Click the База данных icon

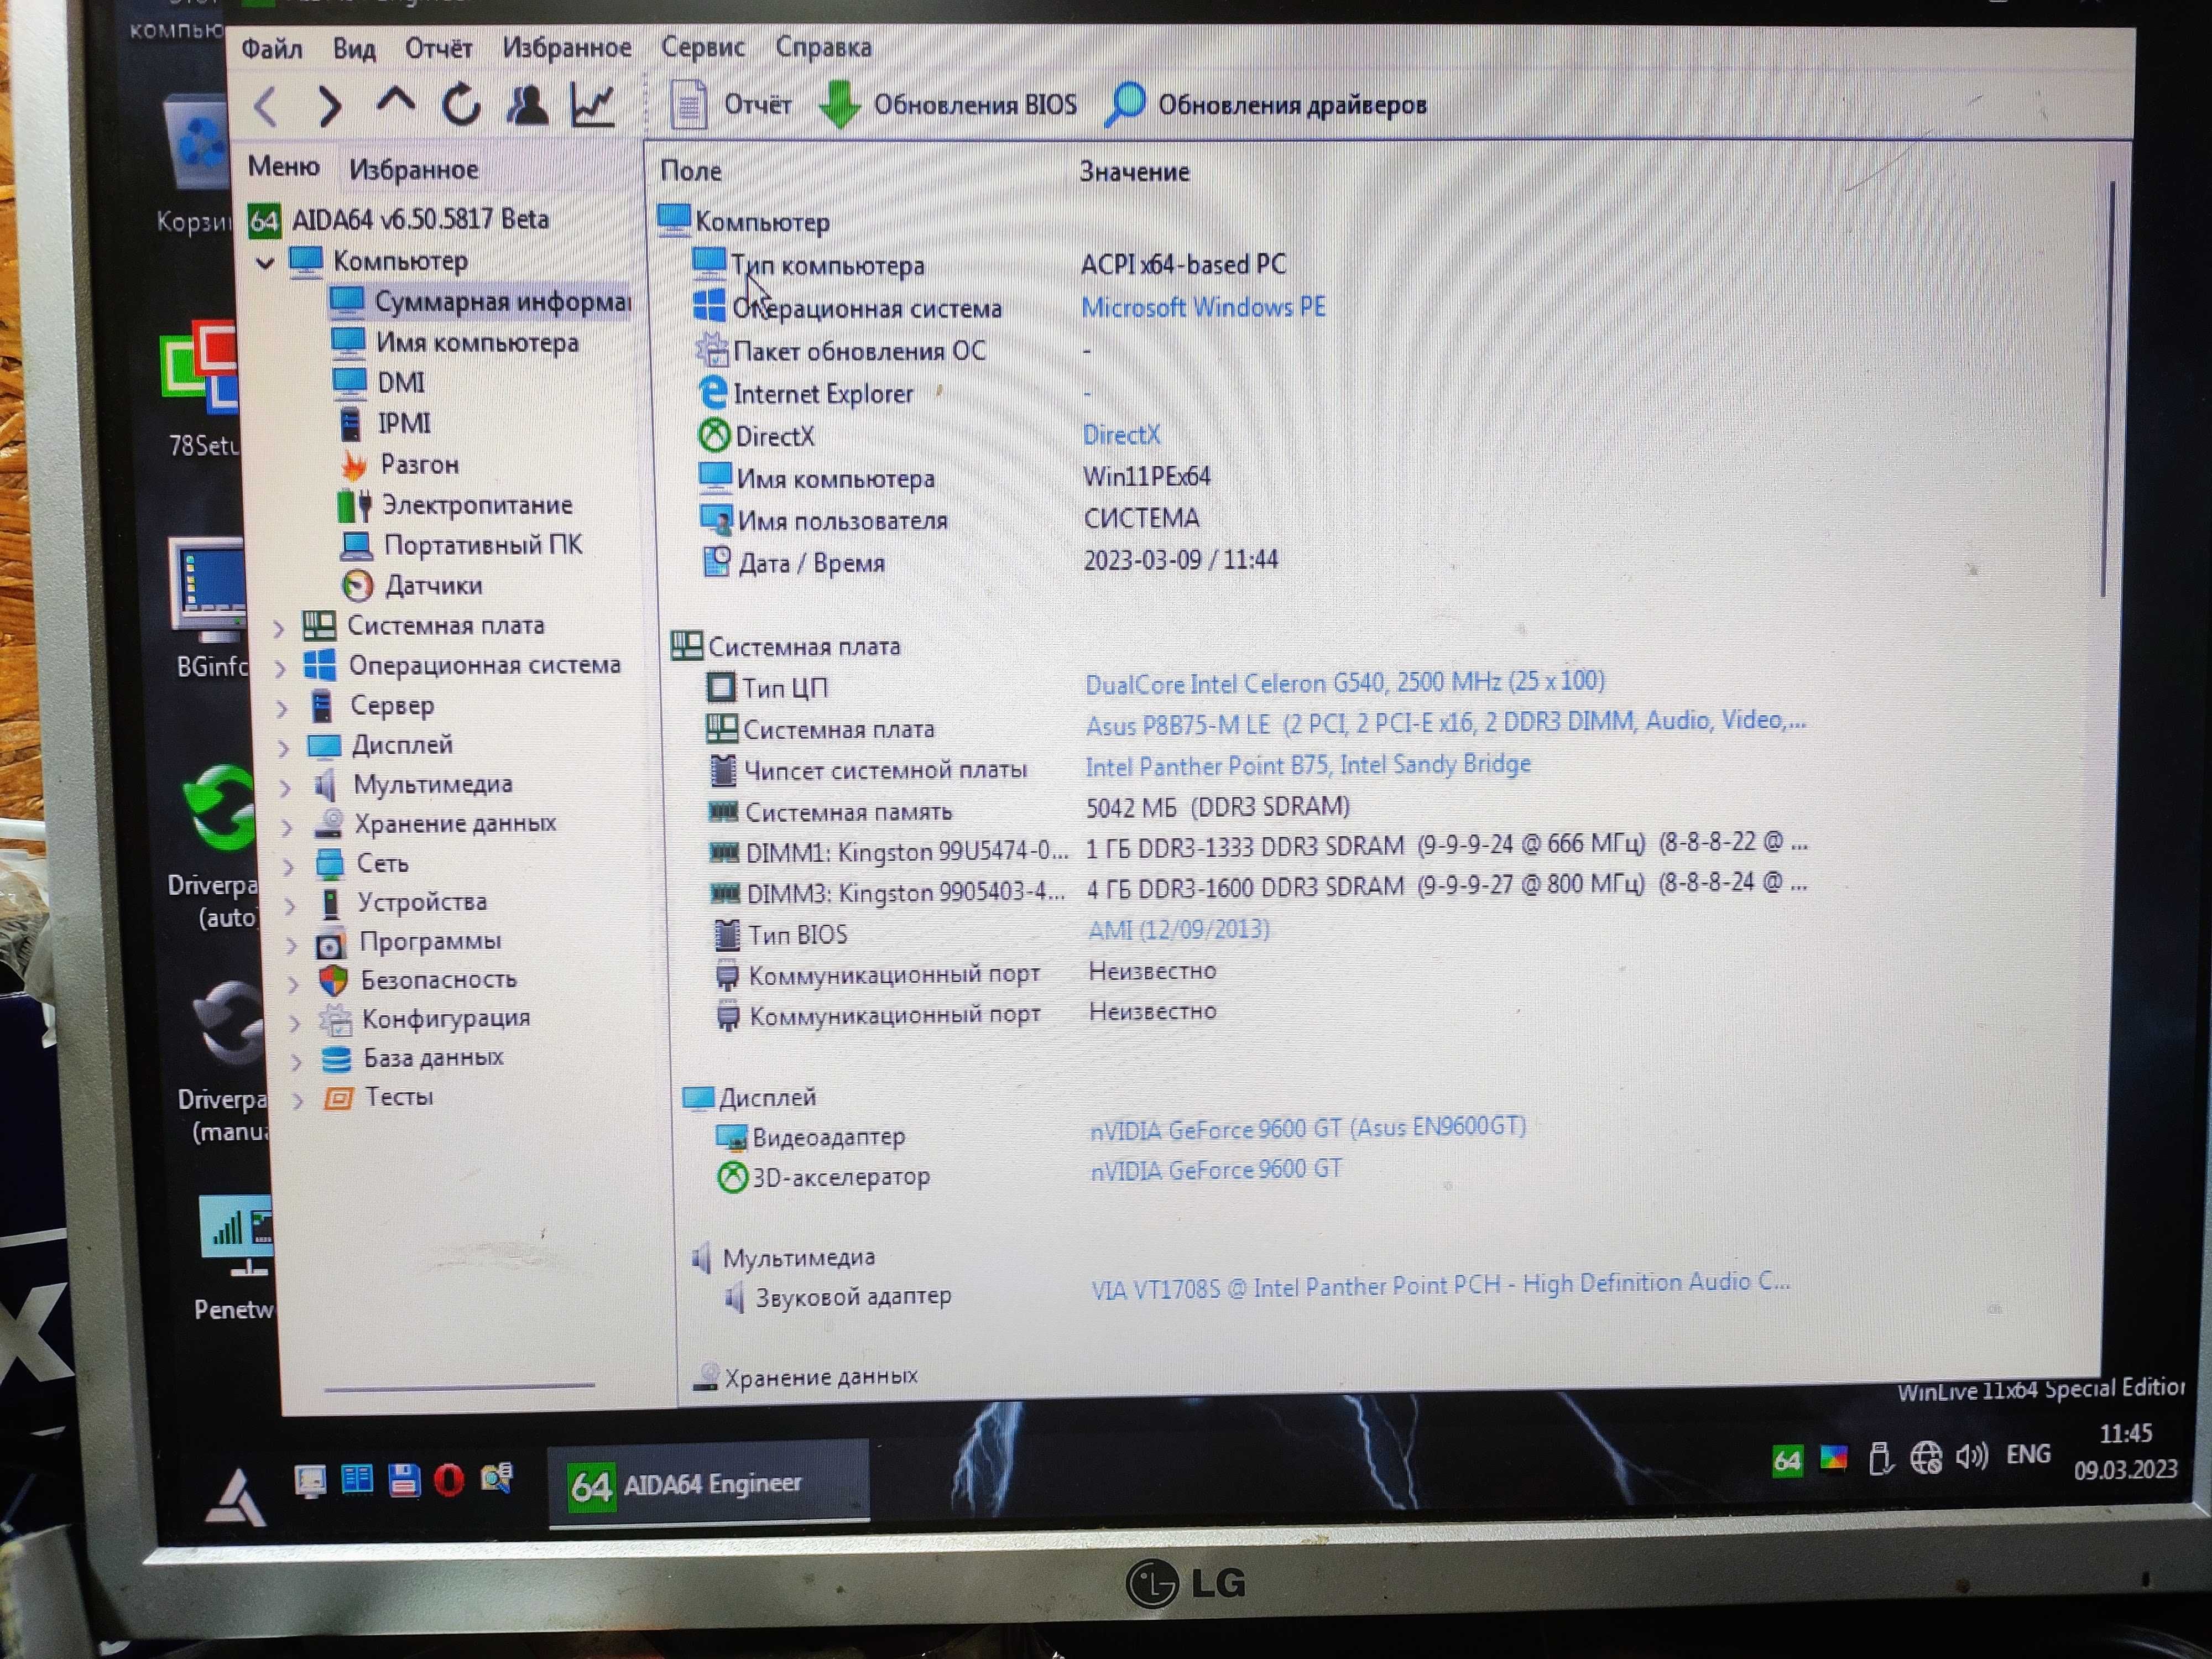(336, 1059)
